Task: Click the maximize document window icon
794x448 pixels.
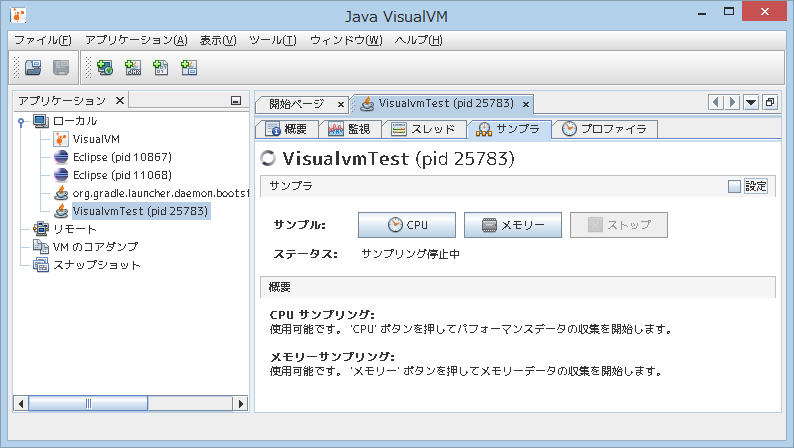Action: [769, 103]
